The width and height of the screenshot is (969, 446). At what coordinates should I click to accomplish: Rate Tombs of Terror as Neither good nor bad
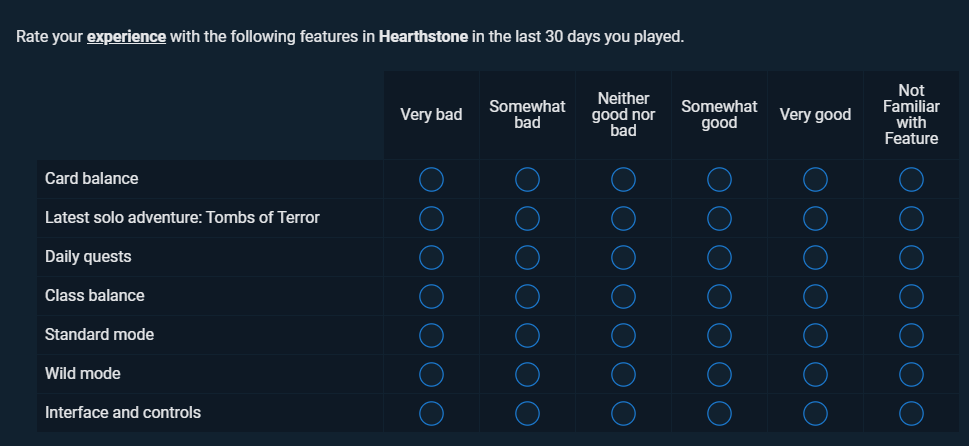623,219
